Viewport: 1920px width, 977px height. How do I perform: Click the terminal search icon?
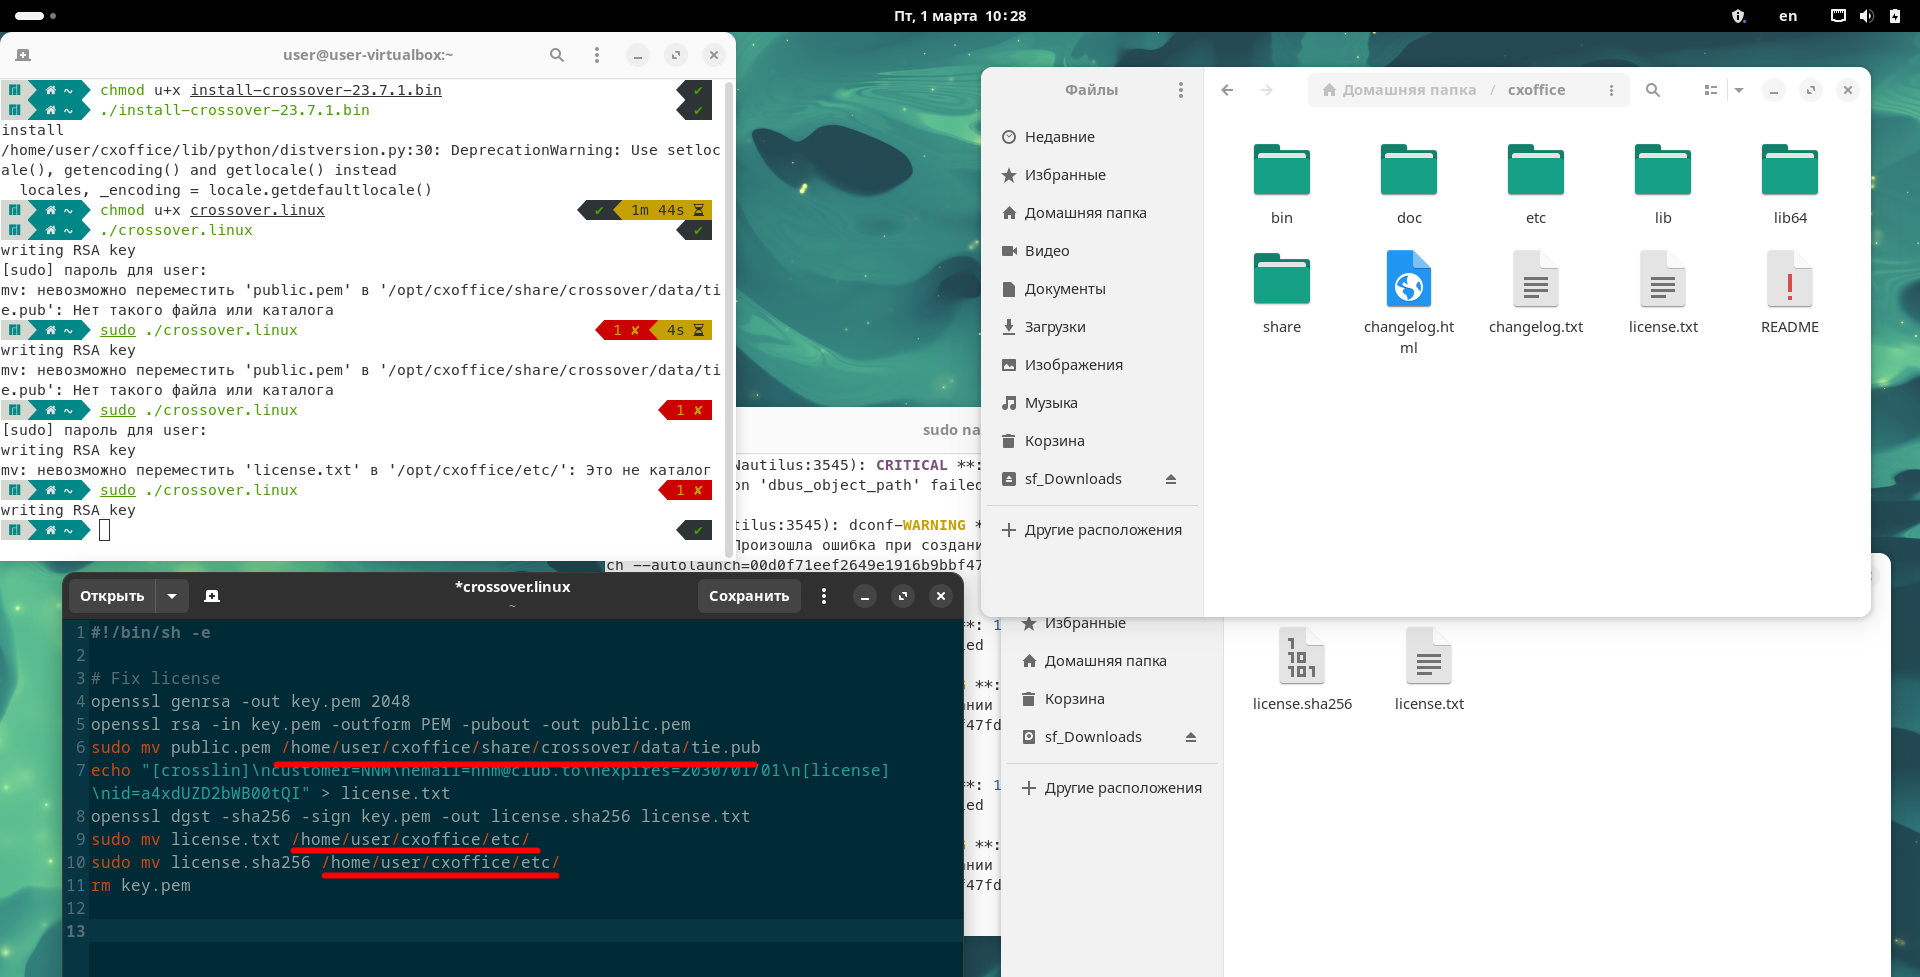(557, 55)
